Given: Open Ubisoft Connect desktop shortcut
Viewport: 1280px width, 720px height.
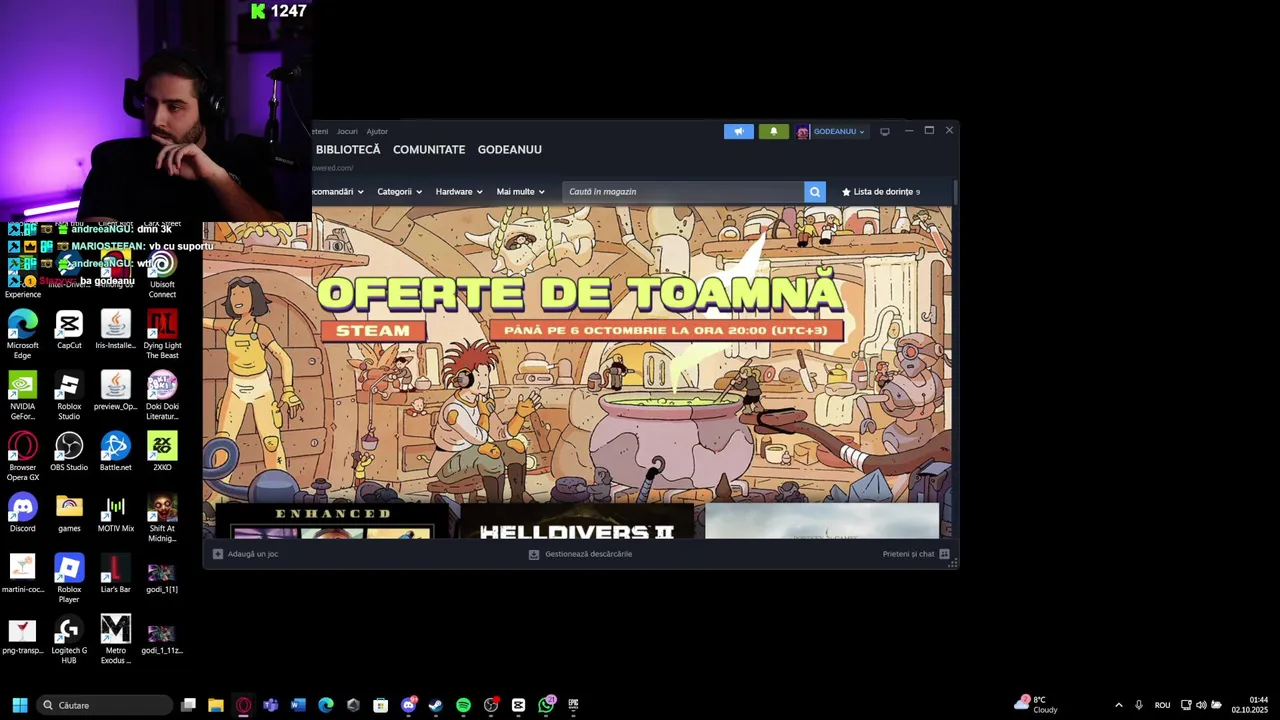Looking at the screenshot, I should tap(162, 274).
